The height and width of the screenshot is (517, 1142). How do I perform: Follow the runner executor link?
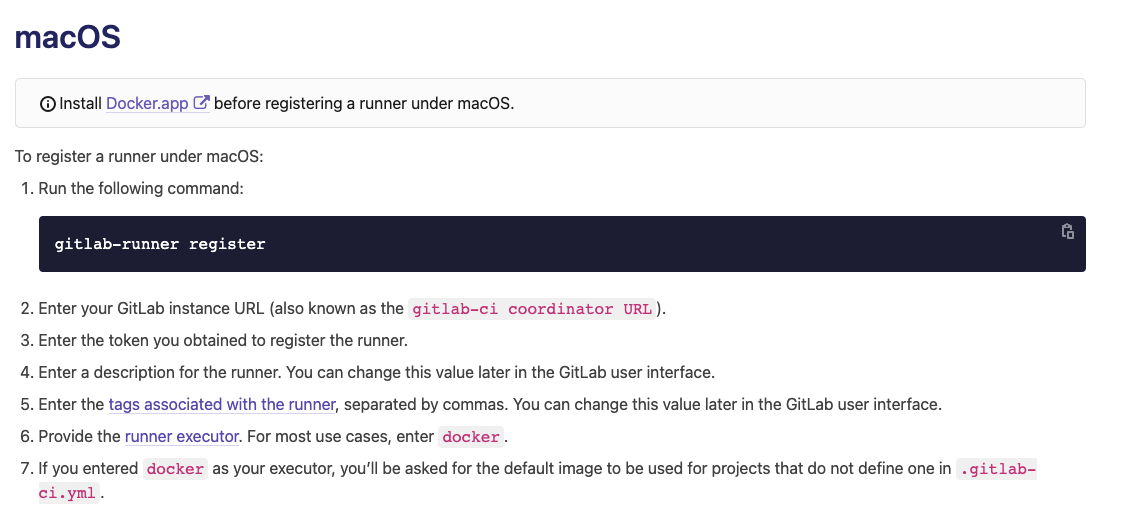point(182,436)
